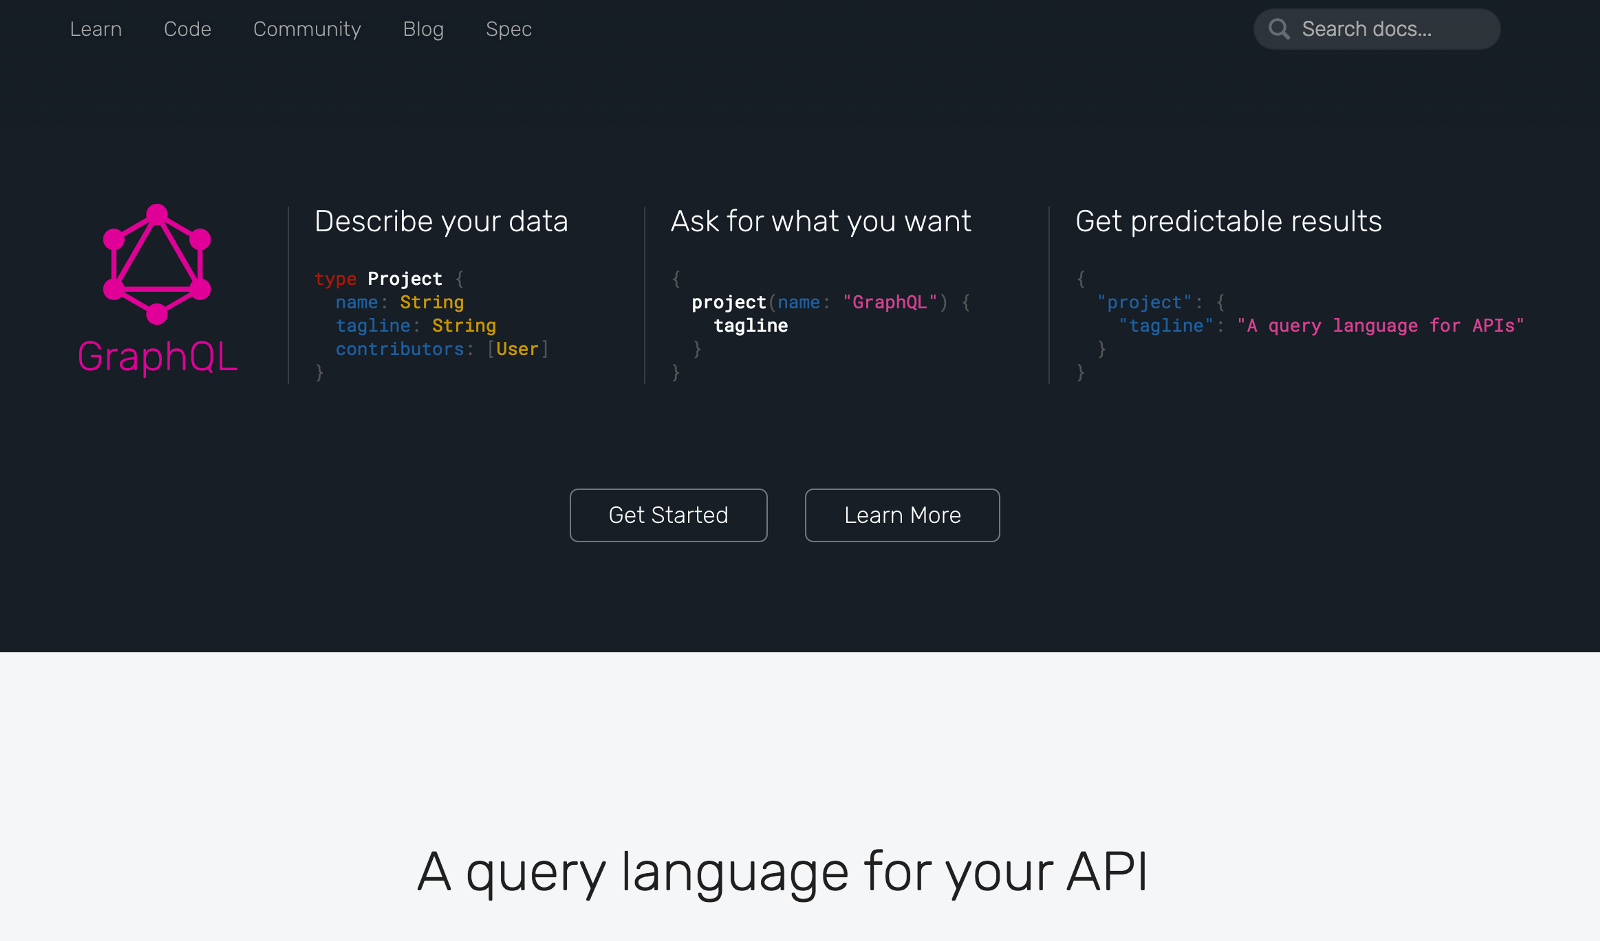
Task: Click '"A query language for APIs"' string
Action: click(1381, 325)
